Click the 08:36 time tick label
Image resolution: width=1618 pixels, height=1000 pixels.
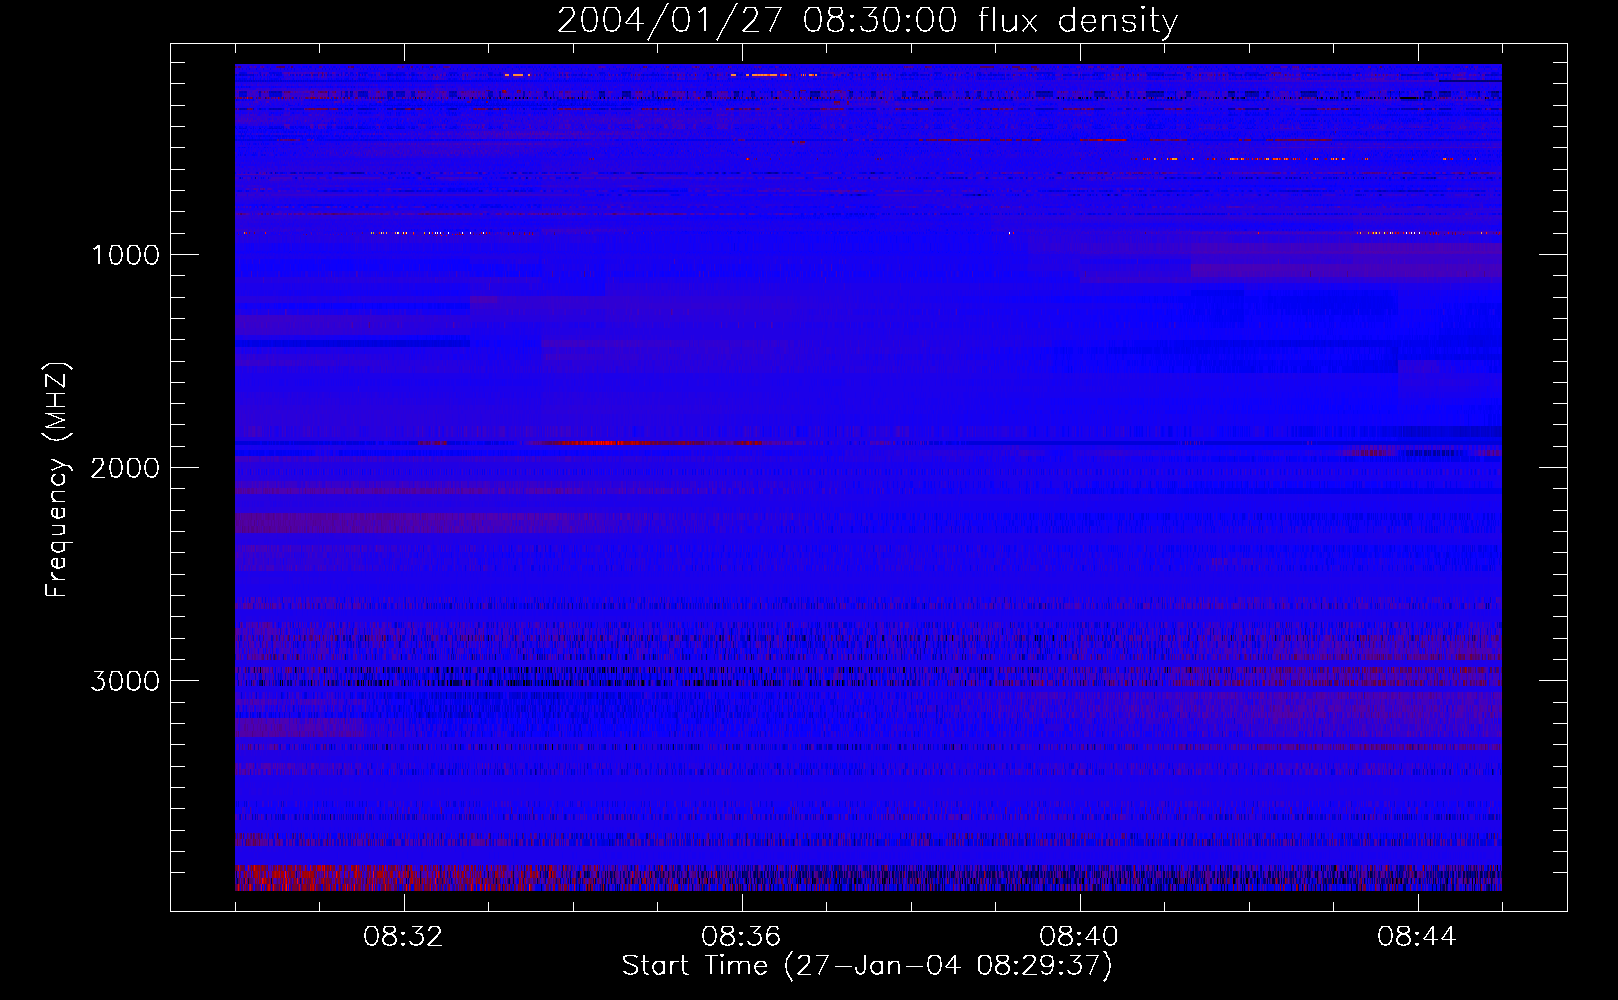click(x=742, y=937)
